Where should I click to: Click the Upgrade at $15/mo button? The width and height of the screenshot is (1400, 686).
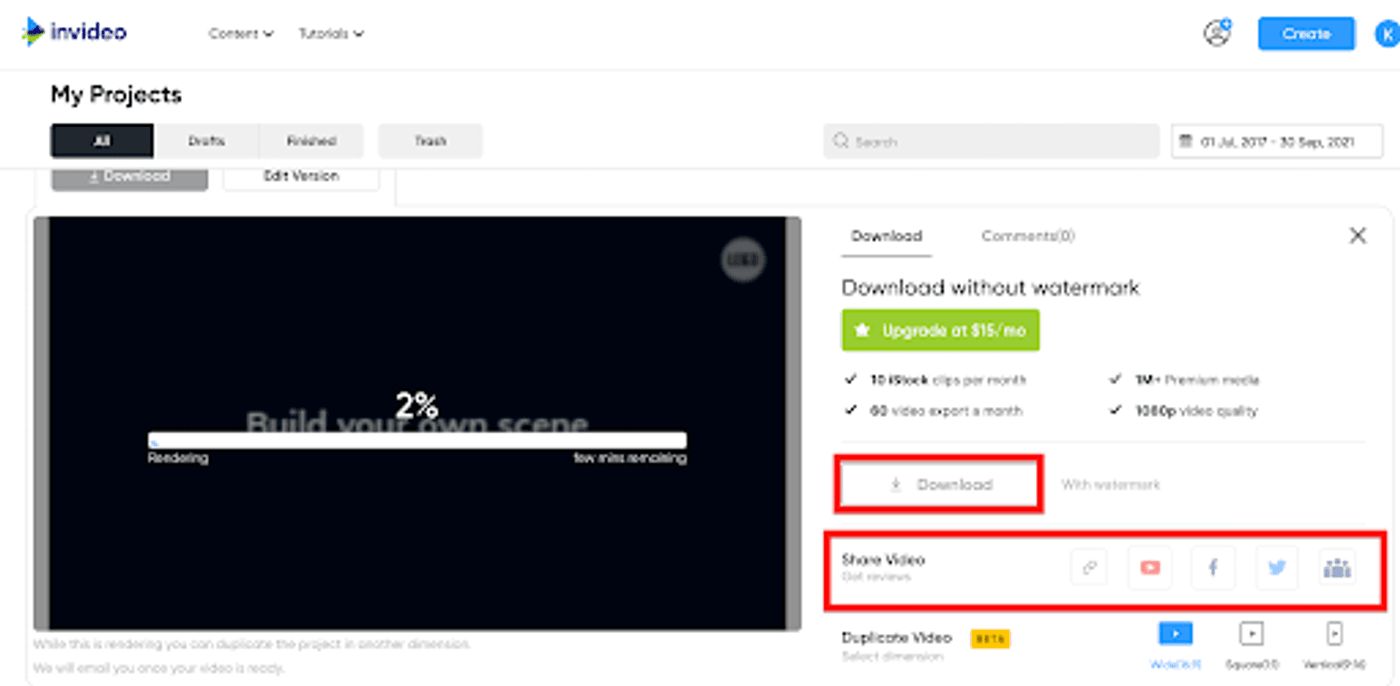click(940, 330)
